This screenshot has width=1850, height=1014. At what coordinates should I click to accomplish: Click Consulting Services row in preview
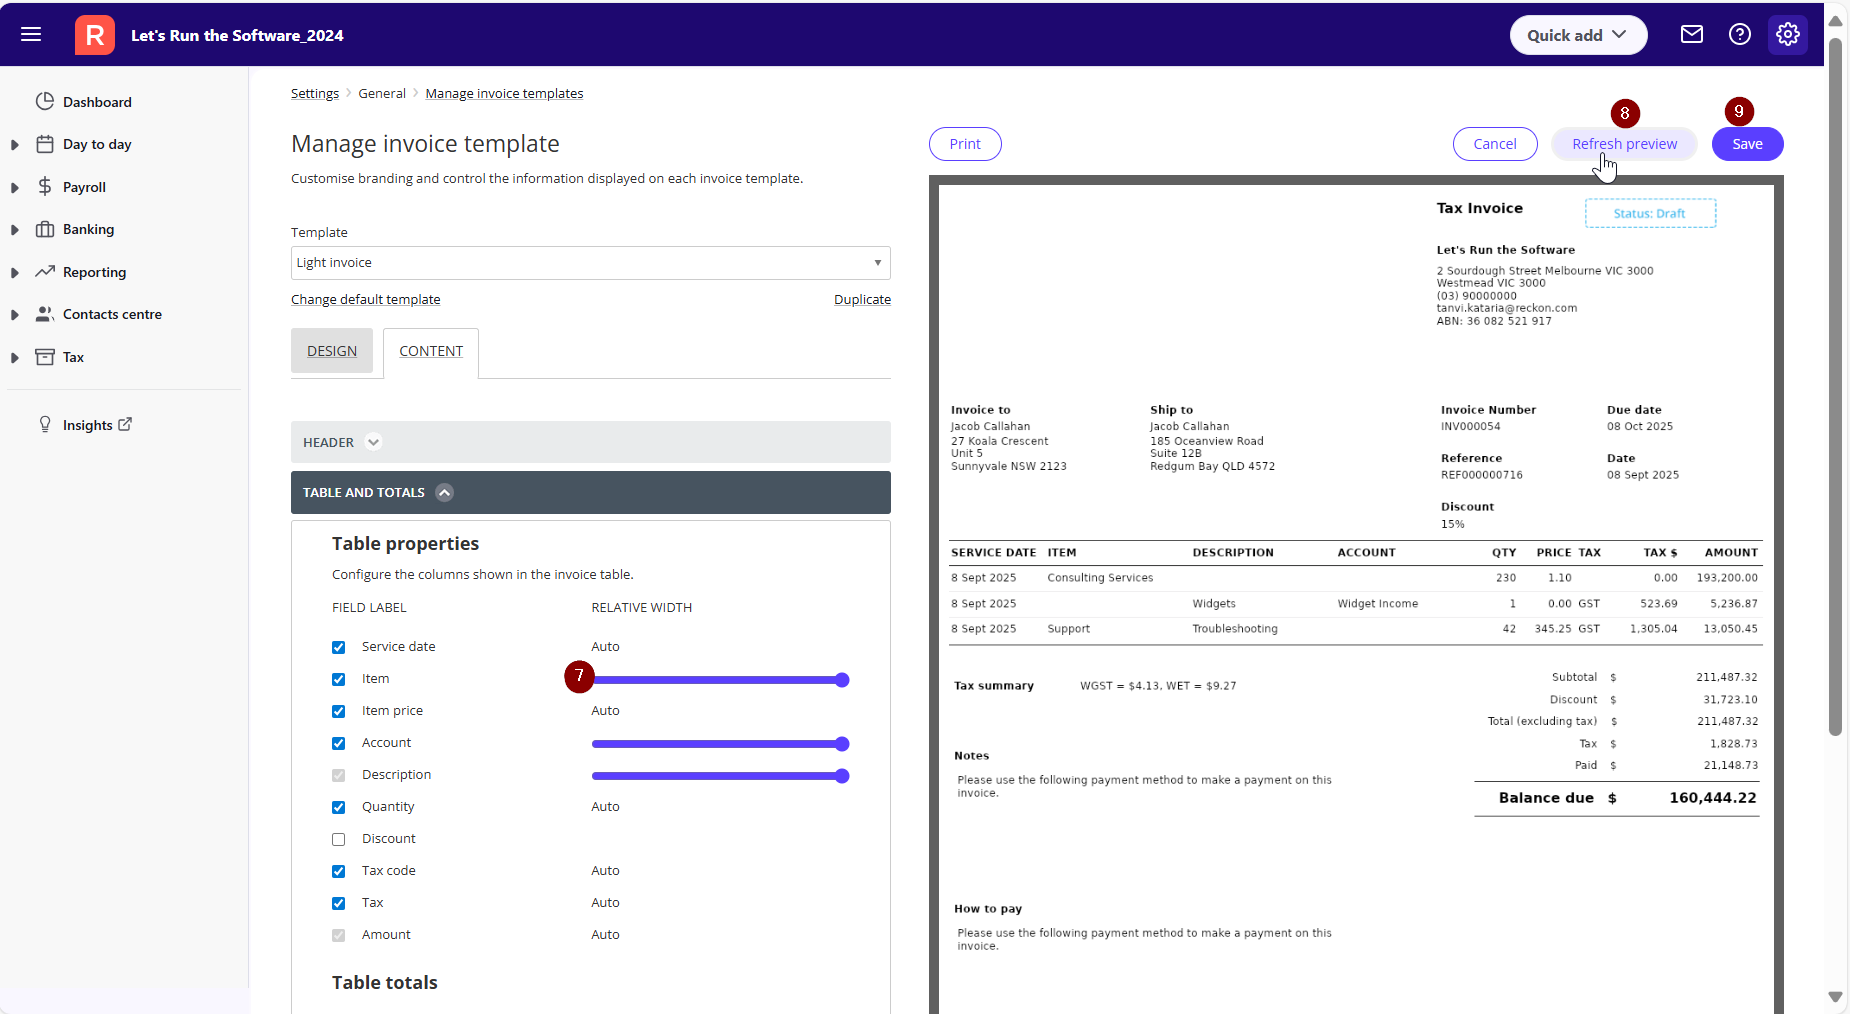point(1354,578)
